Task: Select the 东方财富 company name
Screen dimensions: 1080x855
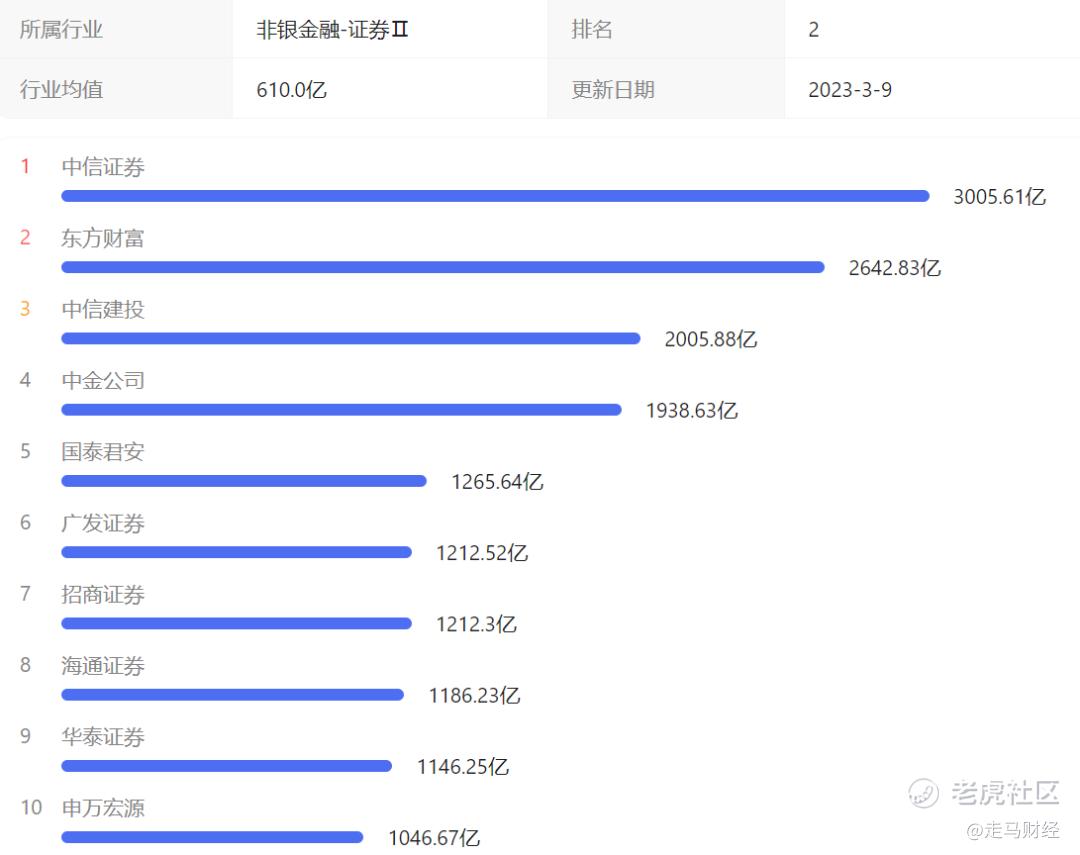Action: 103,238
